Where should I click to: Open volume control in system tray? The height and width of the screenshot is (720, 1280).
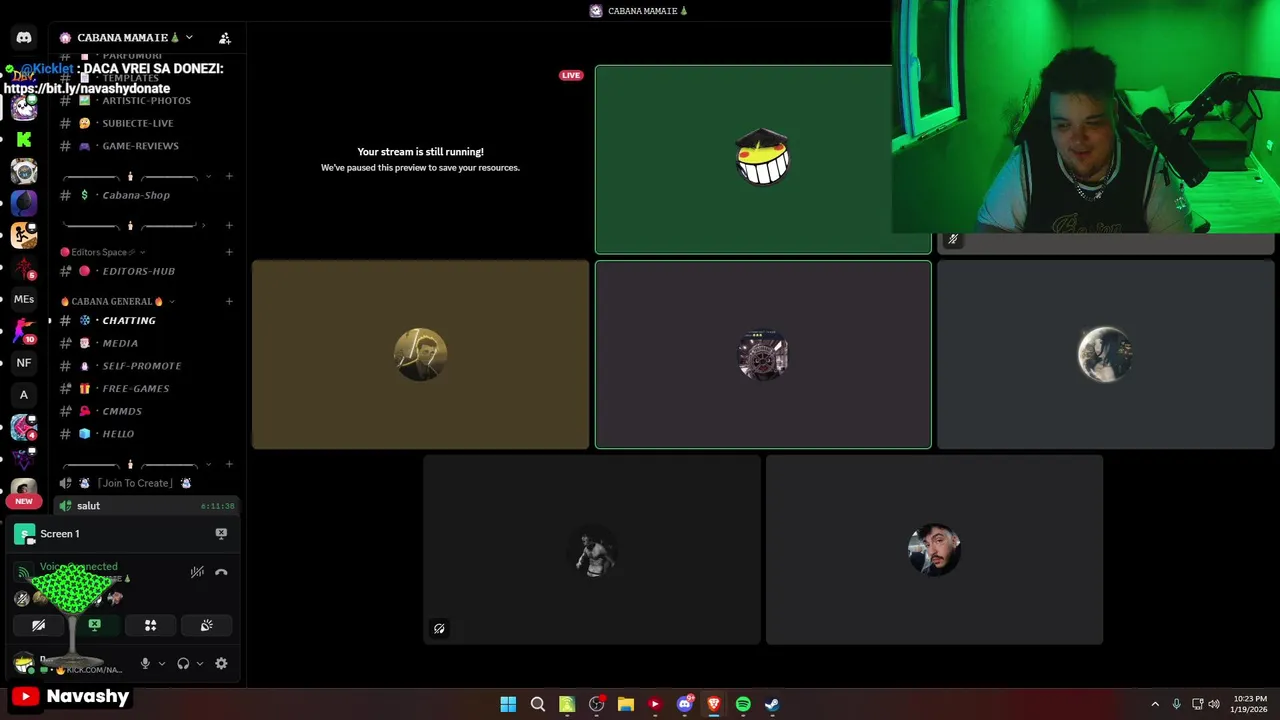click(x=1214, y=704)
